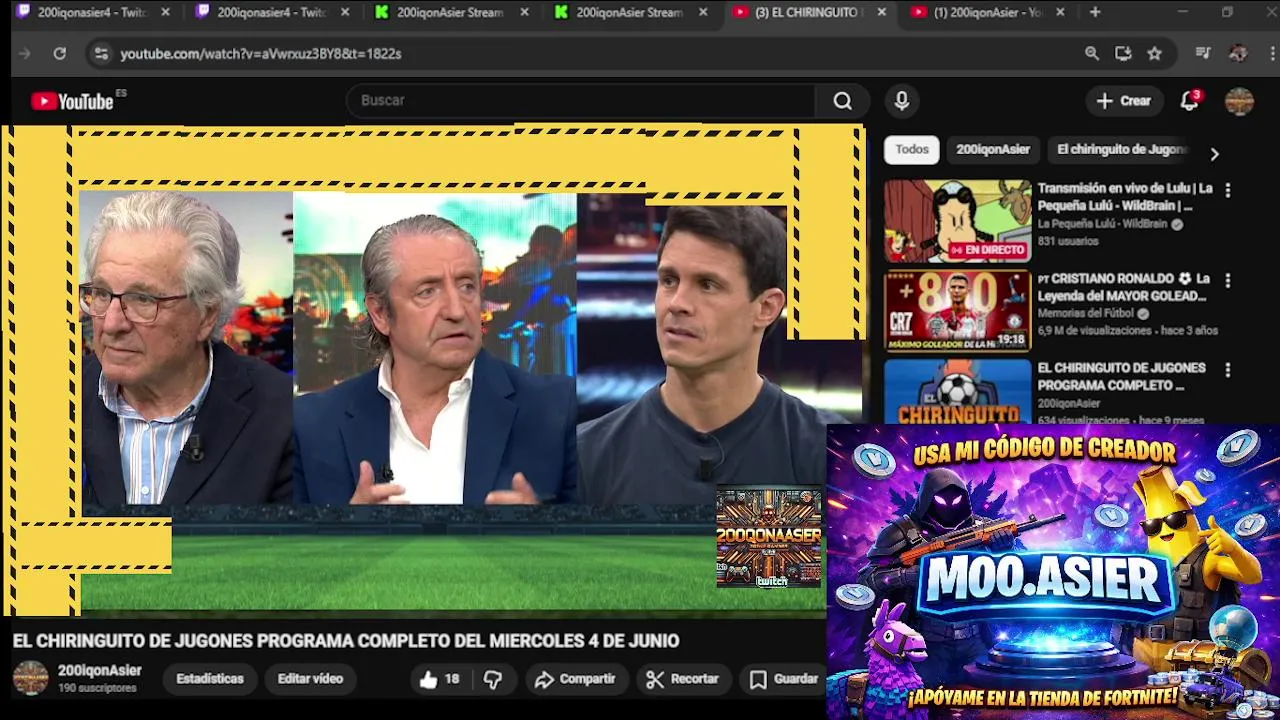Open 'CRISTIANO RONALDO' Leyenda video title
This screenshot has height=720, width=1280.
(1124, 287)
